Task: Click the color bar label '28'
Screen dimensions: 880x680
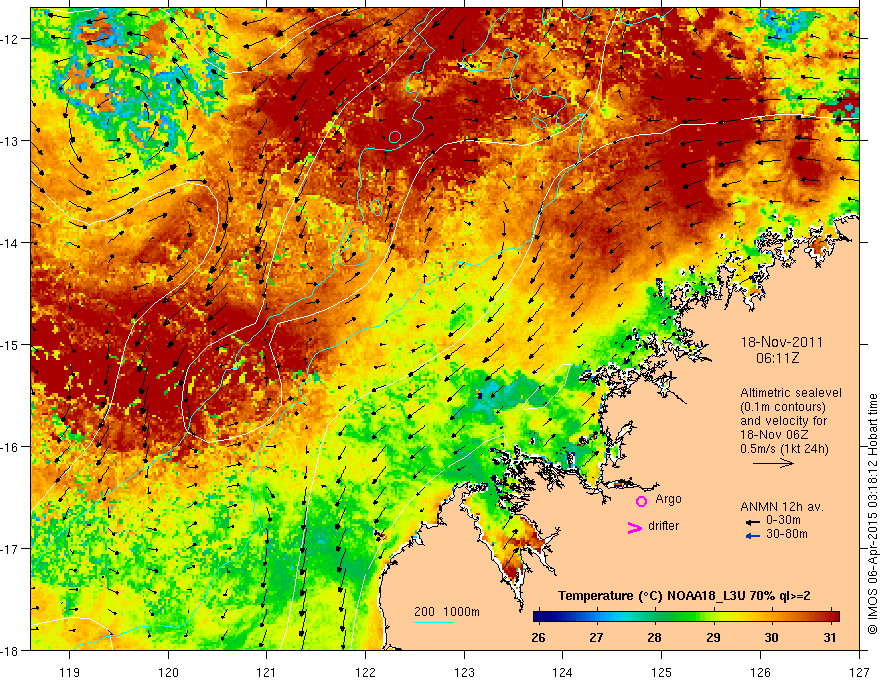Action: tap(654, 638)
